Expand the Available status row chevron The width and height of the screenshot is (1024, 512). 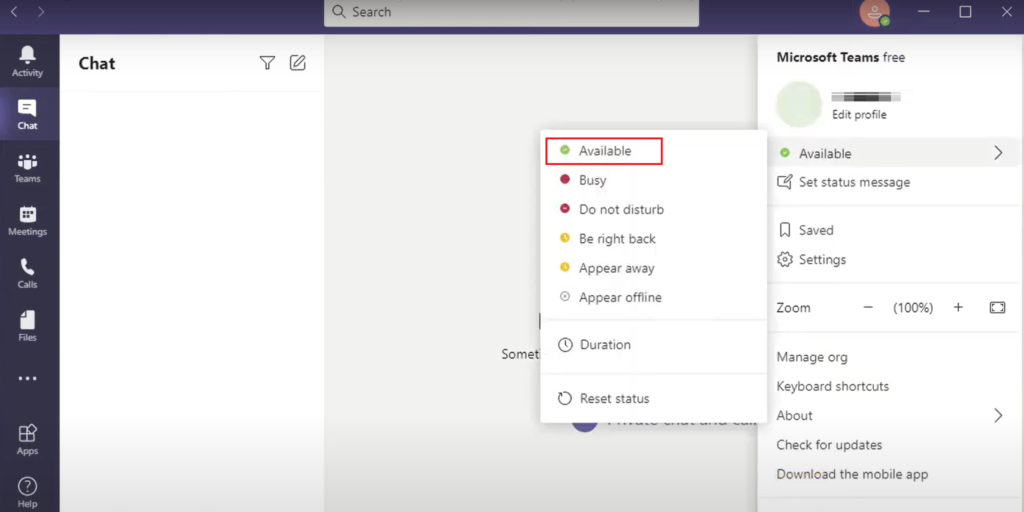coord(998,153)
